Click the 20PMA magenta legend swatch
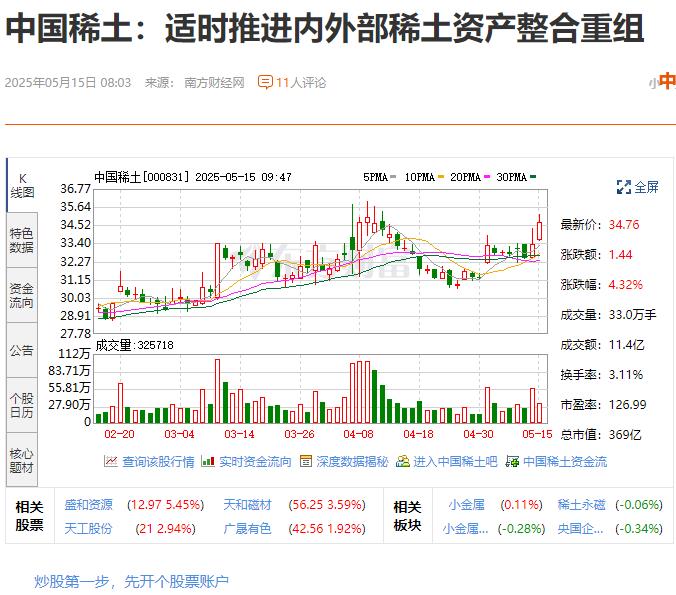Screen dimensions: 676x595 pyautogui.click(x=487, y=177)
